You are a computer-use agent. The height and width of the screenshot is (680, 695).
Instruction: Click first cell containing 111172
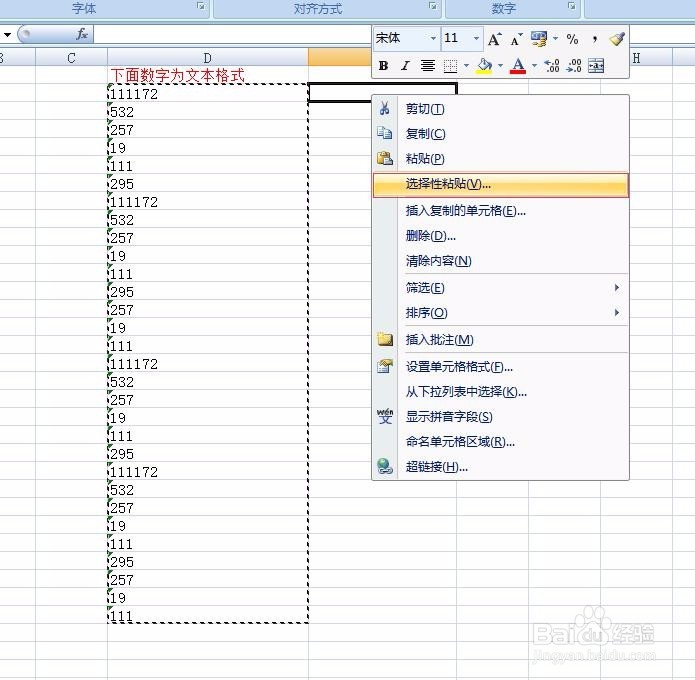(x=207, y=94)
